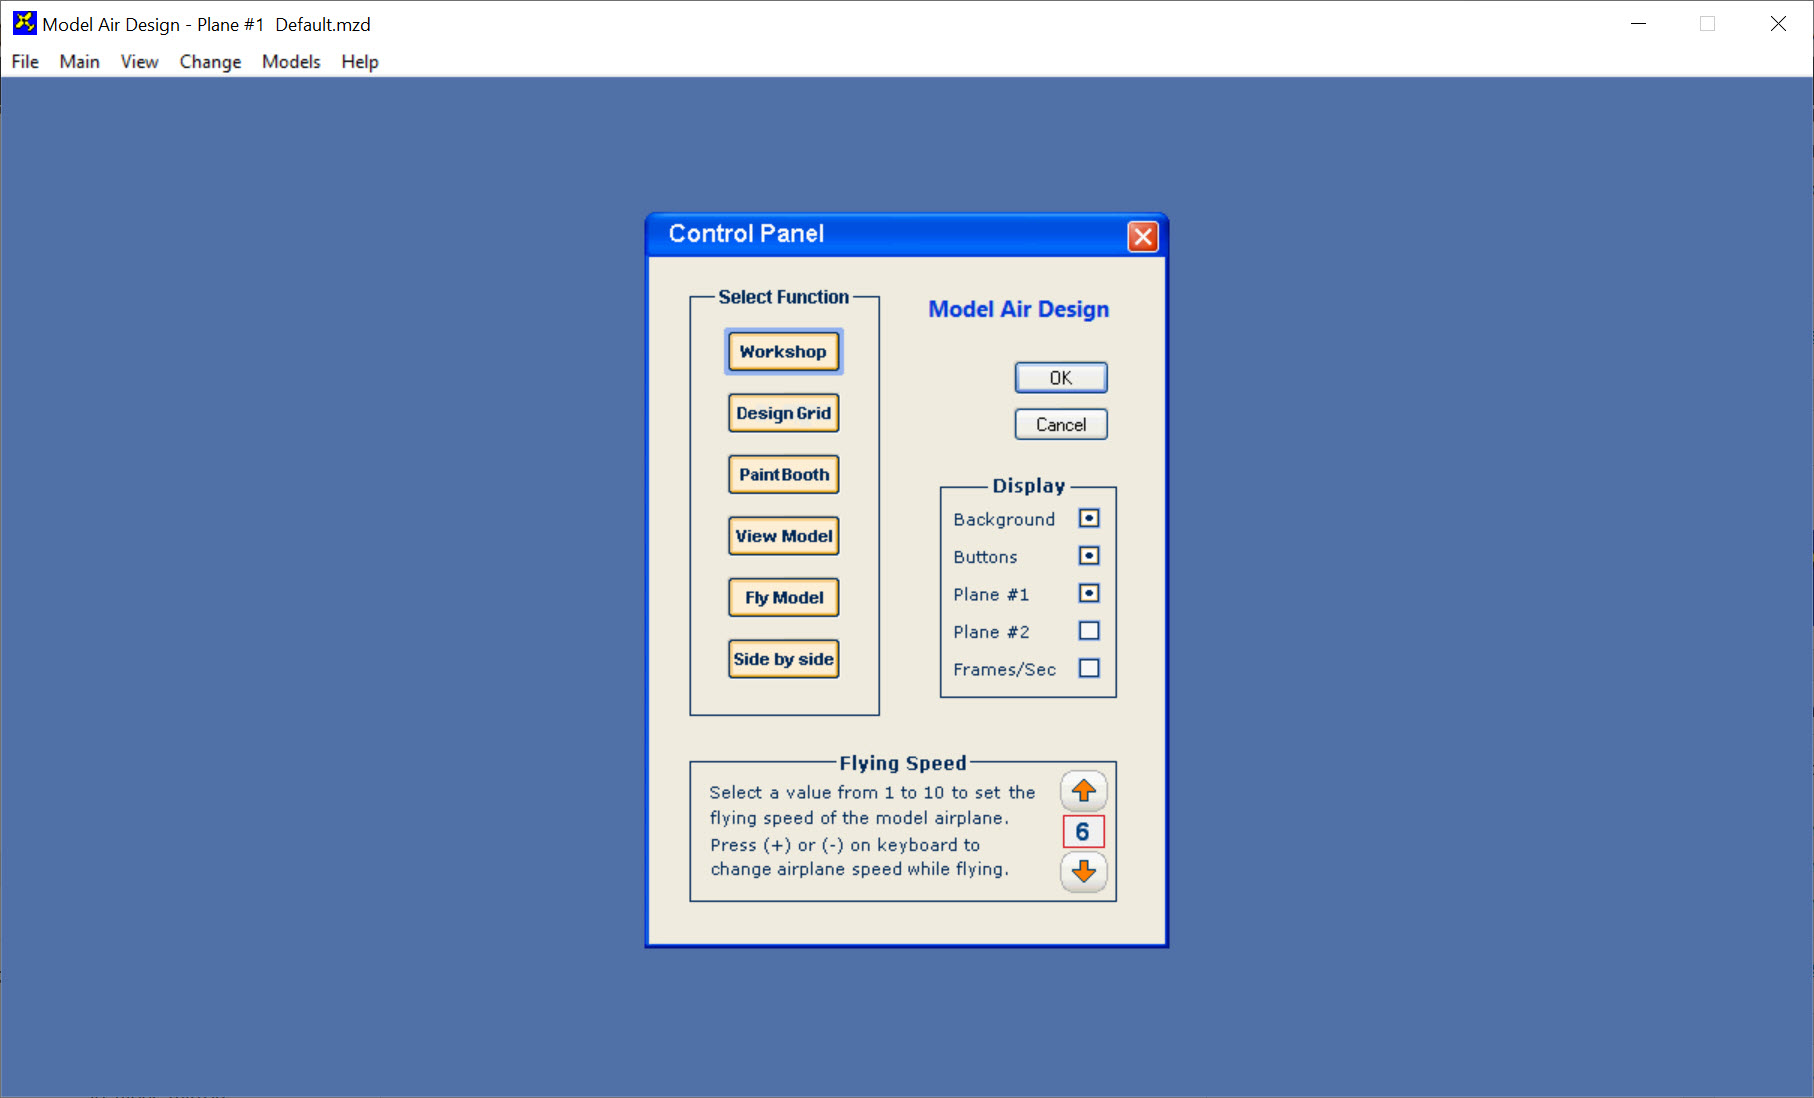
Task: Open the Models menu
Action: [291, 62]
